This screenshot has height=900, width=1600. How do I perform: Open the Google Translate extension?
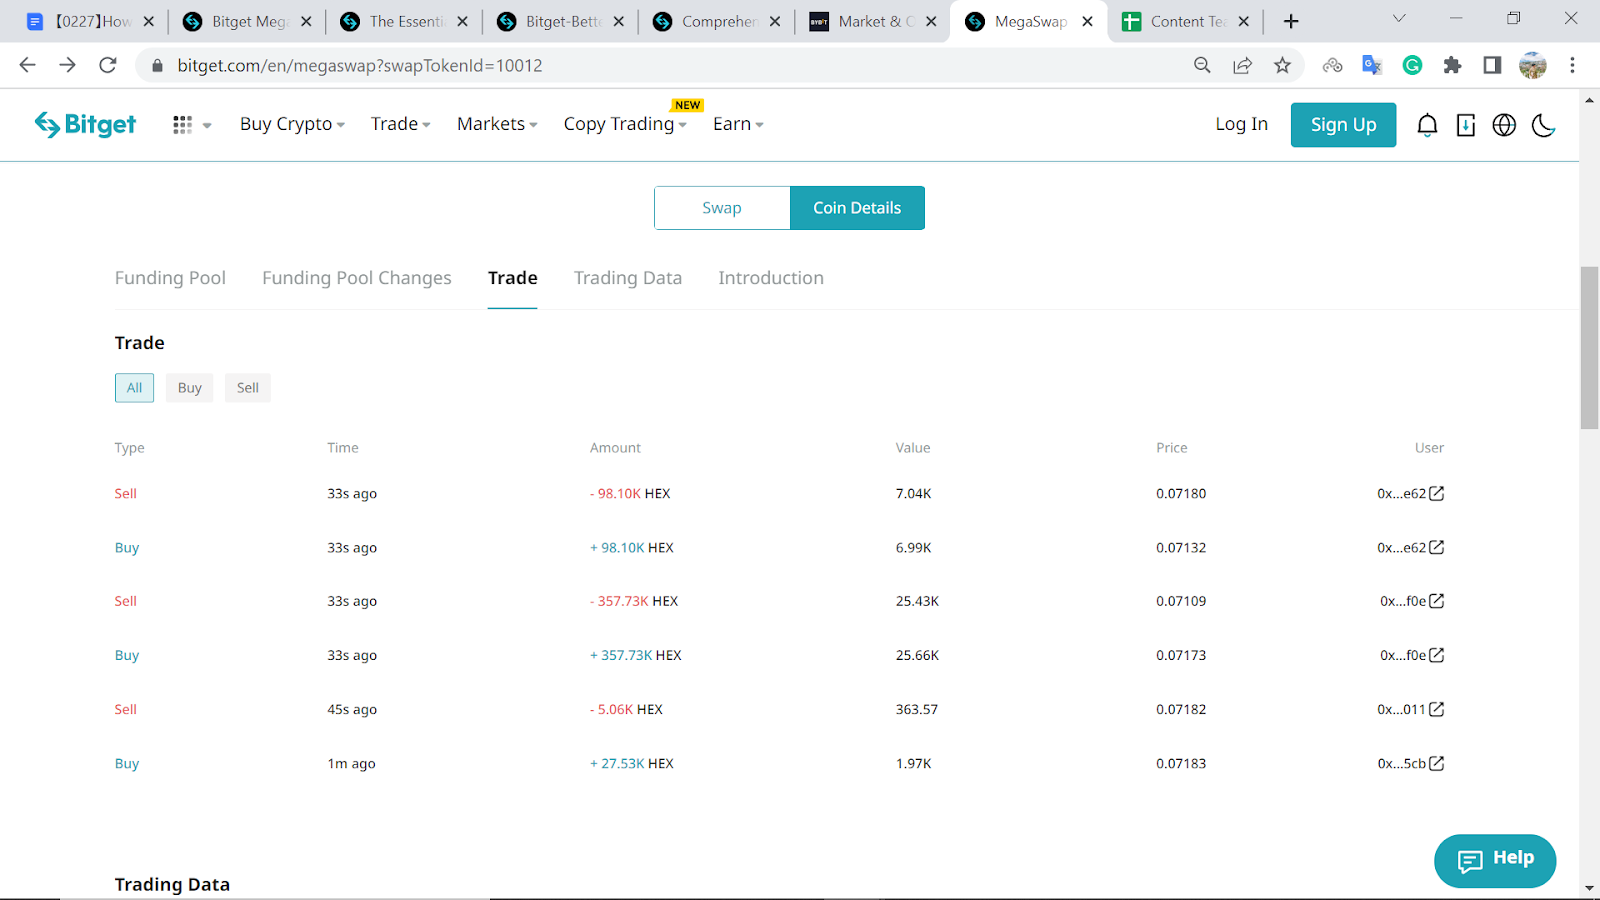pyautogui.click(x=1372, y=65)
